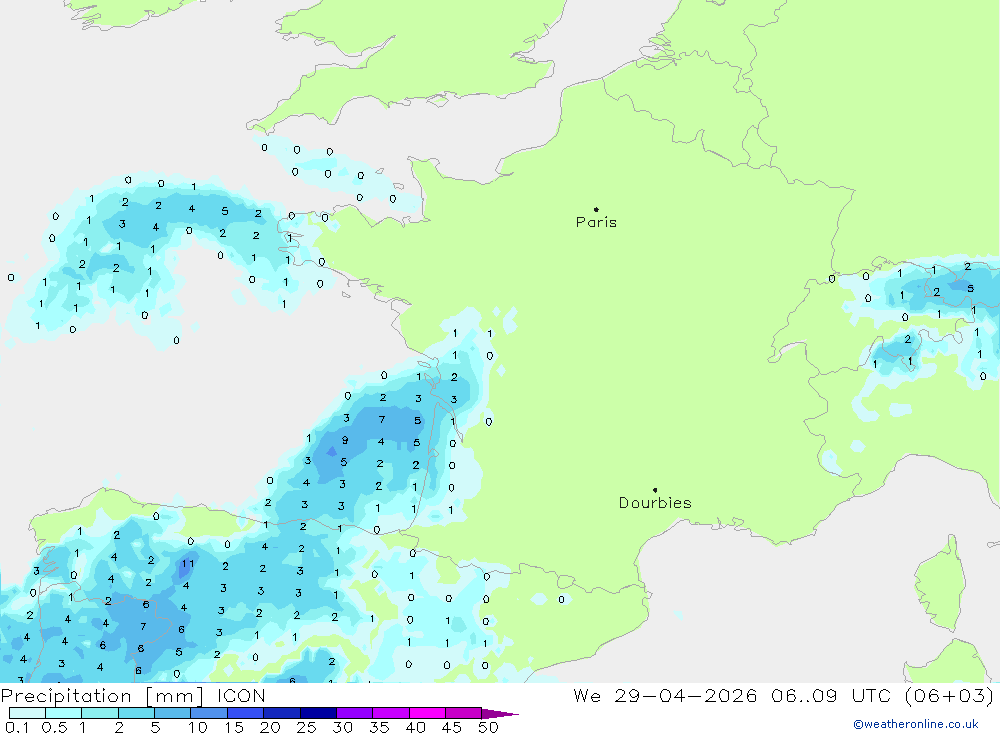Click the Dourbies city label
The height and width of the screenshot is (733, 1000).
coord(655,503)
